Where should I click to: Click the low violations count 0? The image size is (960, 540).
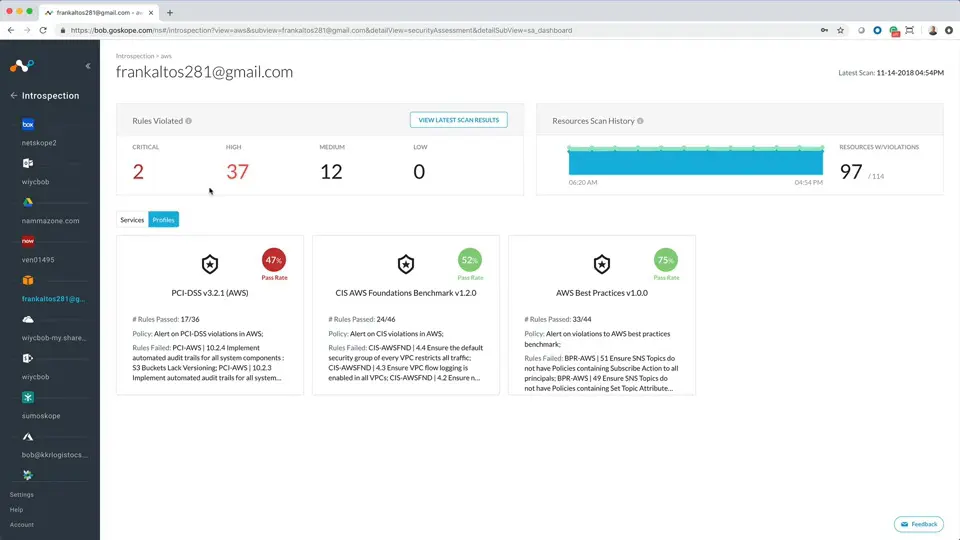[419, 171]
